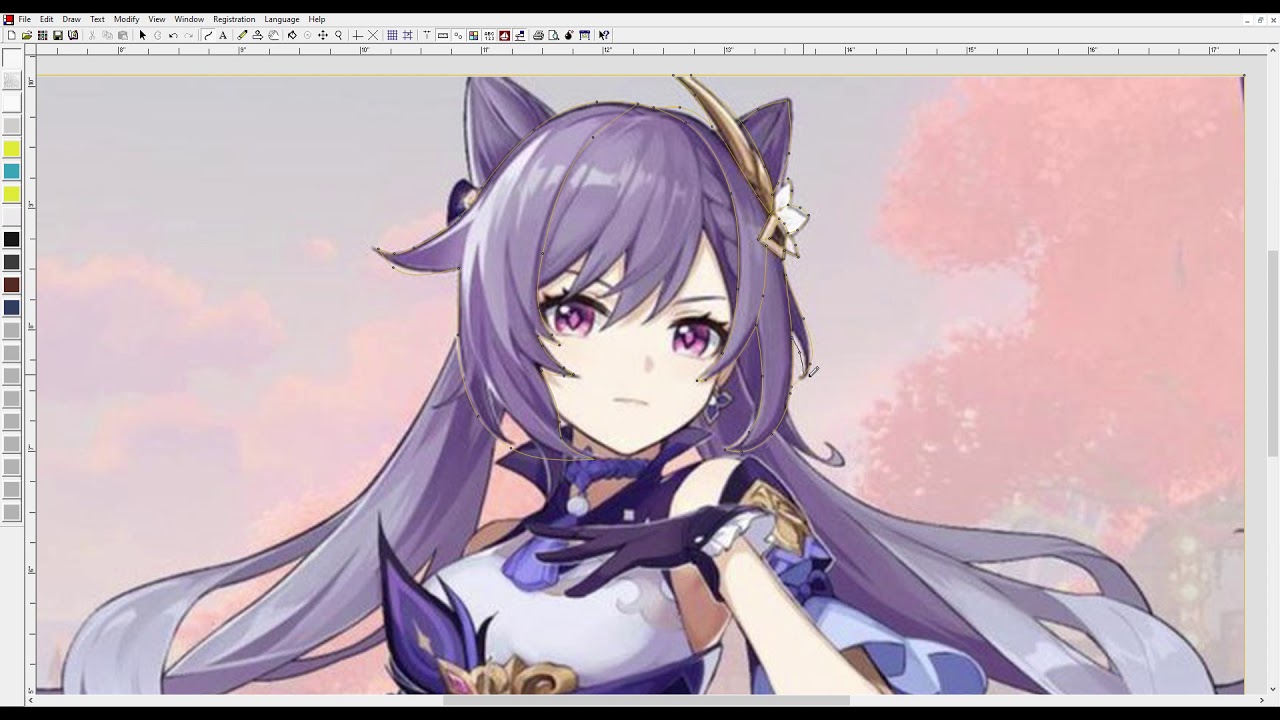The image size is (1280, 720).
Task: Open the Window menu
Action: (x=189, y=19)
